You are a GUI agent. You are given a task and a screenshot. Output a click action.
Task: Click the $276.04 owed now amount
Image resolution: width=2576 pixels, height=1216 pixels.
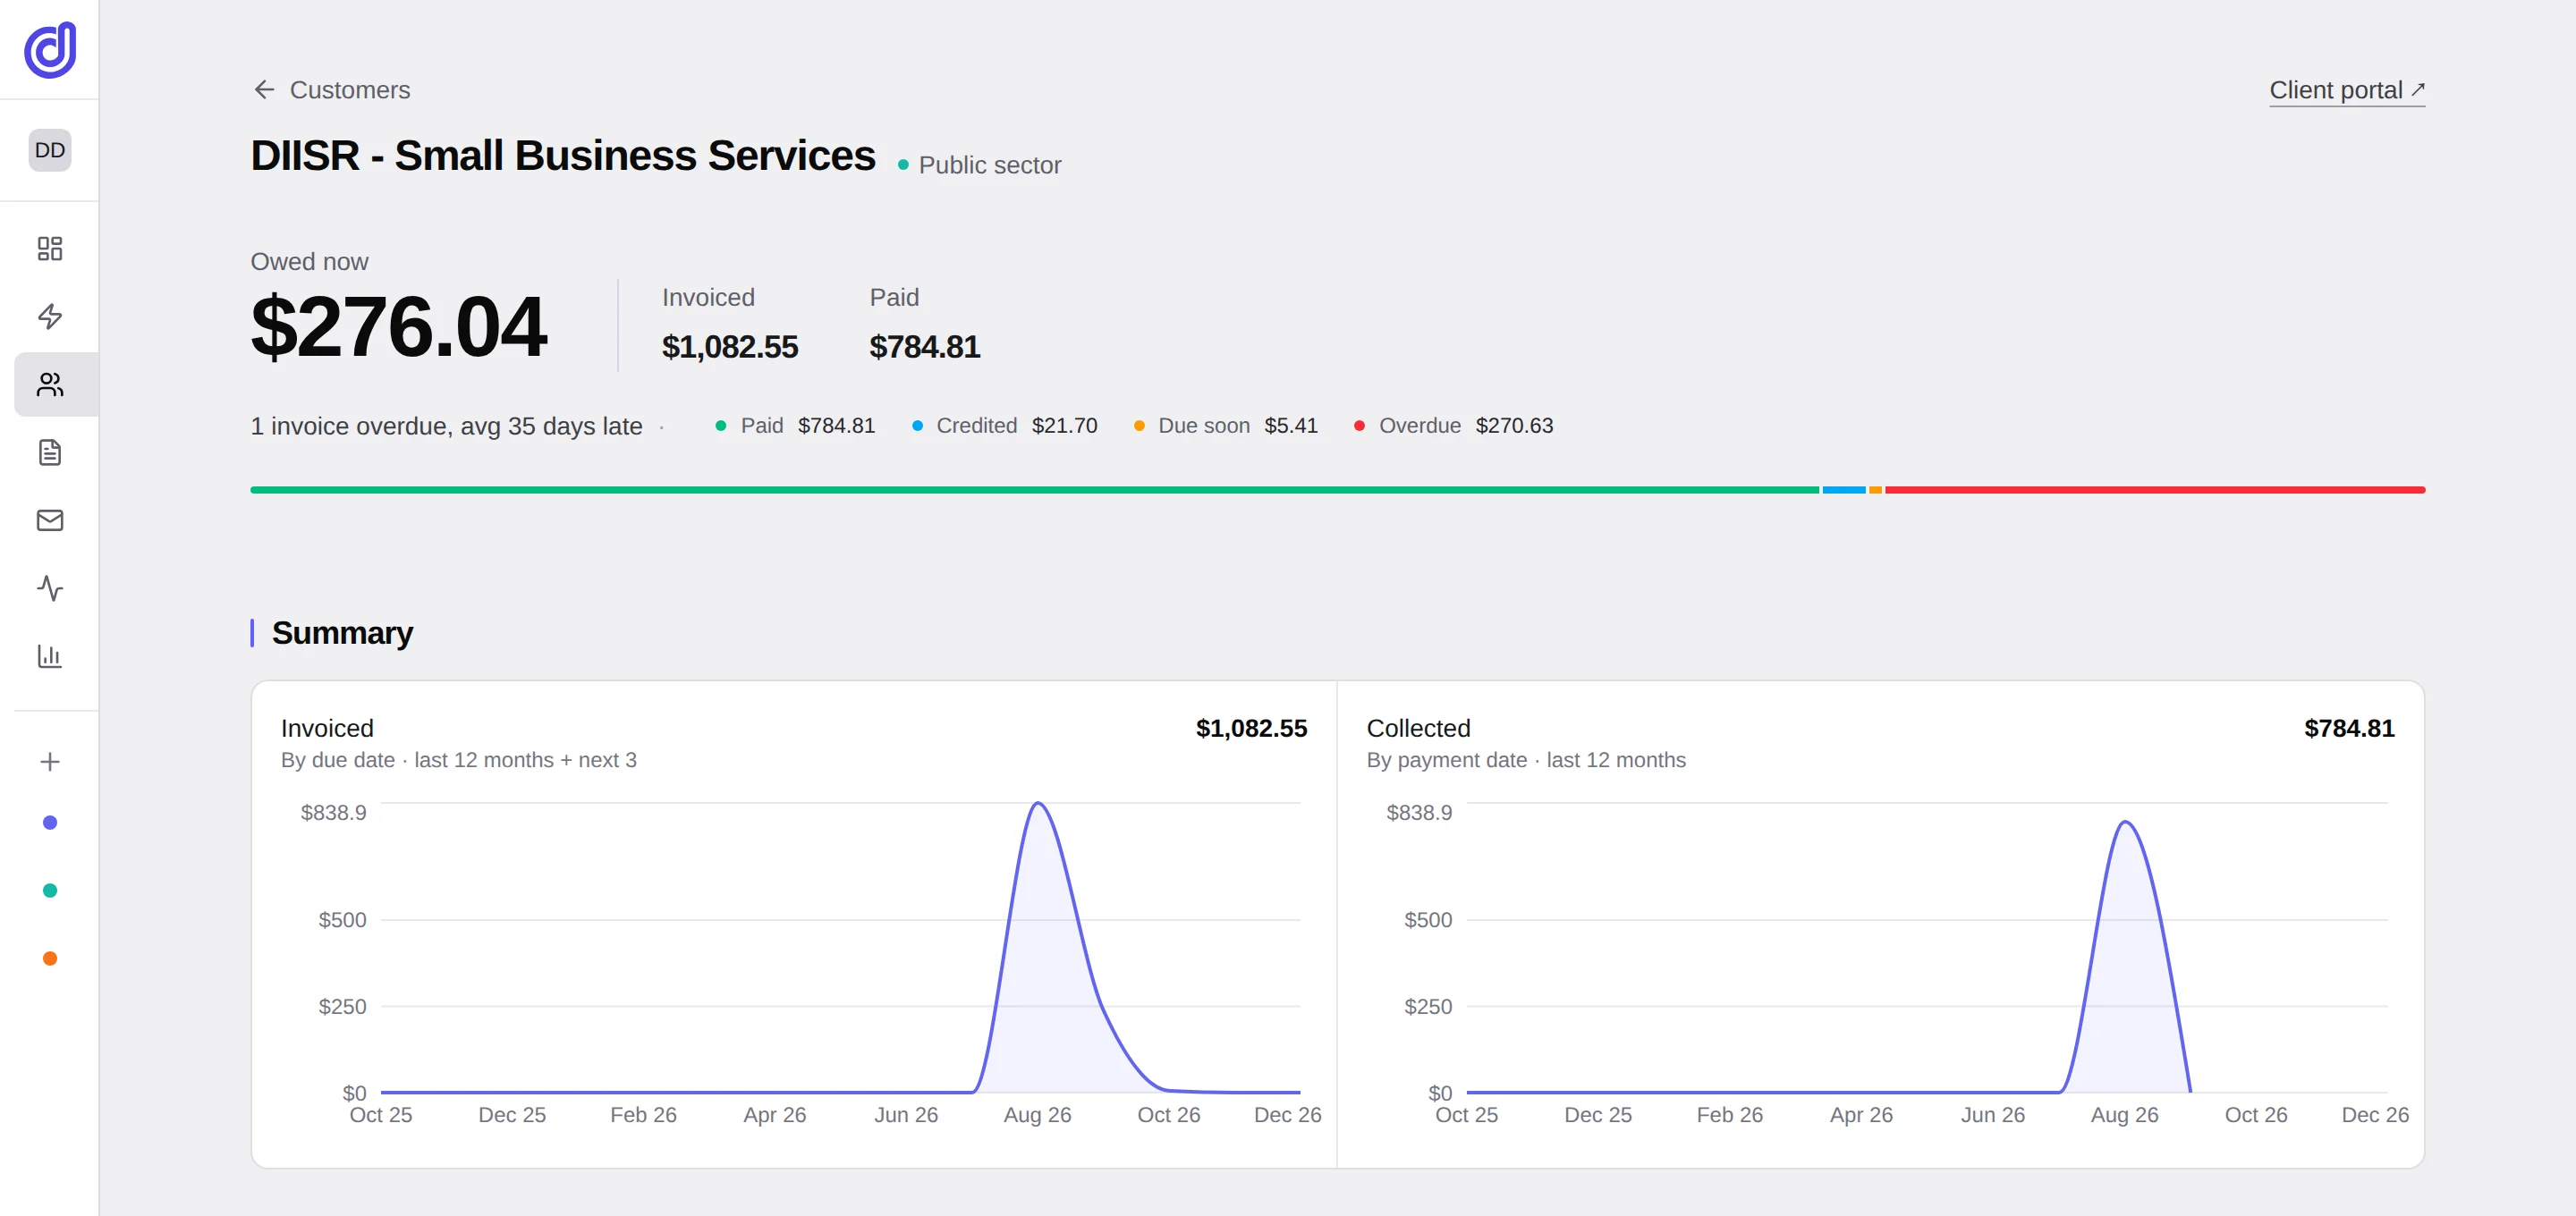point(398,326)
